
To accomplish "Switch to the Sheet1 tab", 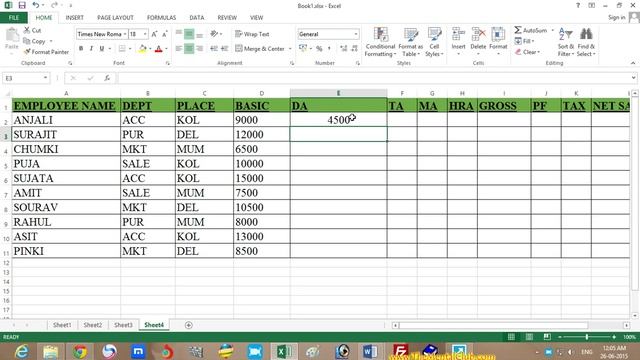I will pos(62,325).
